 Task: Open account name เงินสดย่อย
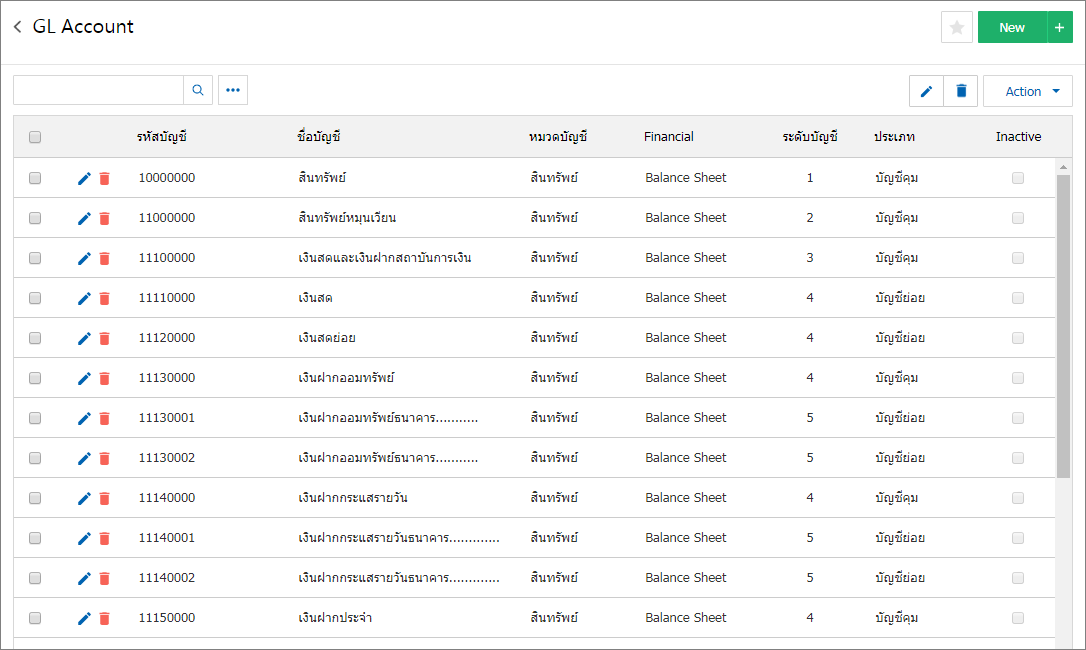[x=327, y=338]
